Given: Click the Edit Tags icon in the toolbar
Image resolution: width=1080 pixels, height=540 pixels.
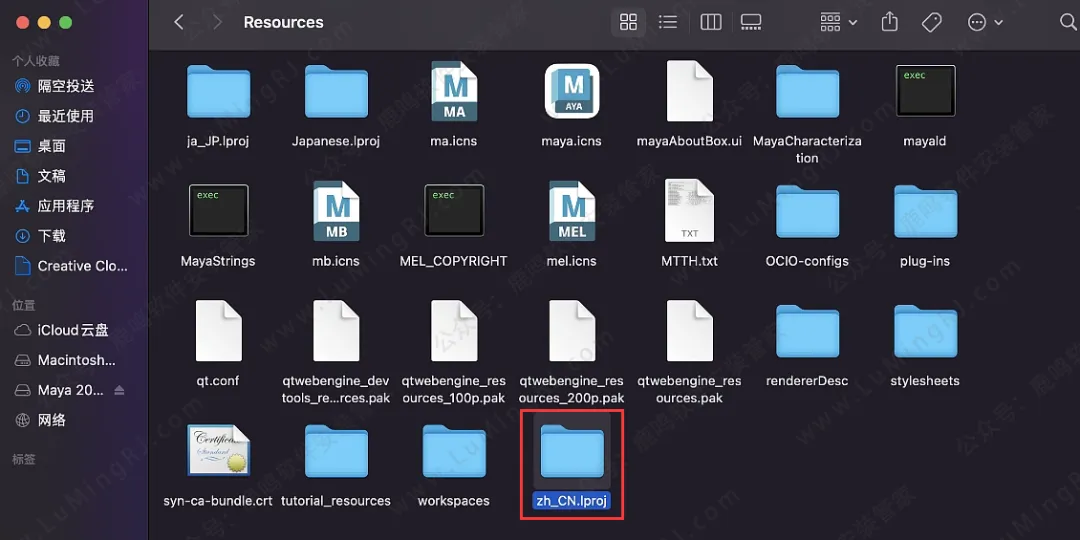Looking at the screenshot, I should point(931,22).
